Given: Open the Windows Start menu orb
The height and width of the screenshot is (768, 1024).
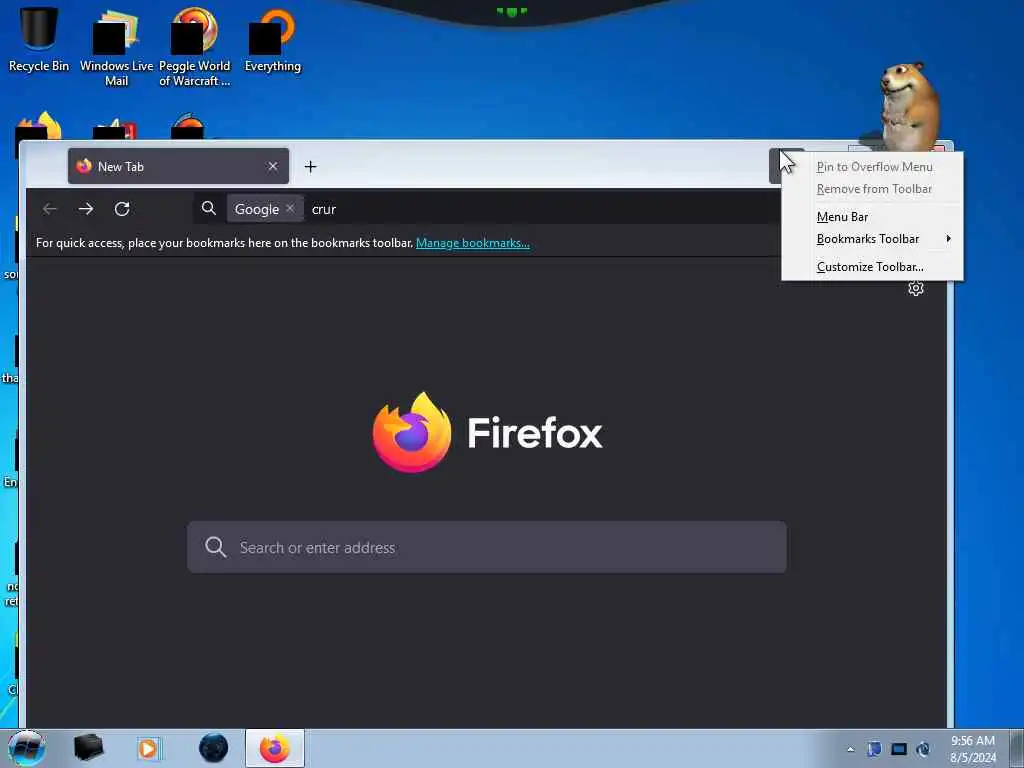Looking at the screenshot, I should (x=26, y=748).
